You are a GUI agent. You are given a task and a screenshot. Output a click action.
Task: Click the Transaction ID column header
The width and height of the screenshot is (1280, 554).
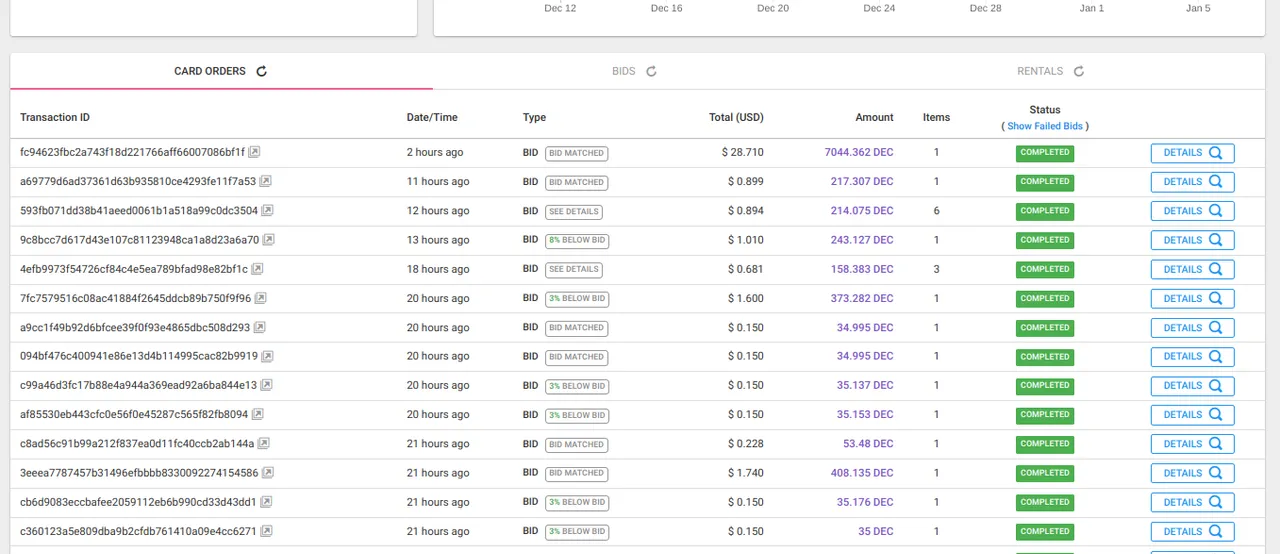[55, 117]
